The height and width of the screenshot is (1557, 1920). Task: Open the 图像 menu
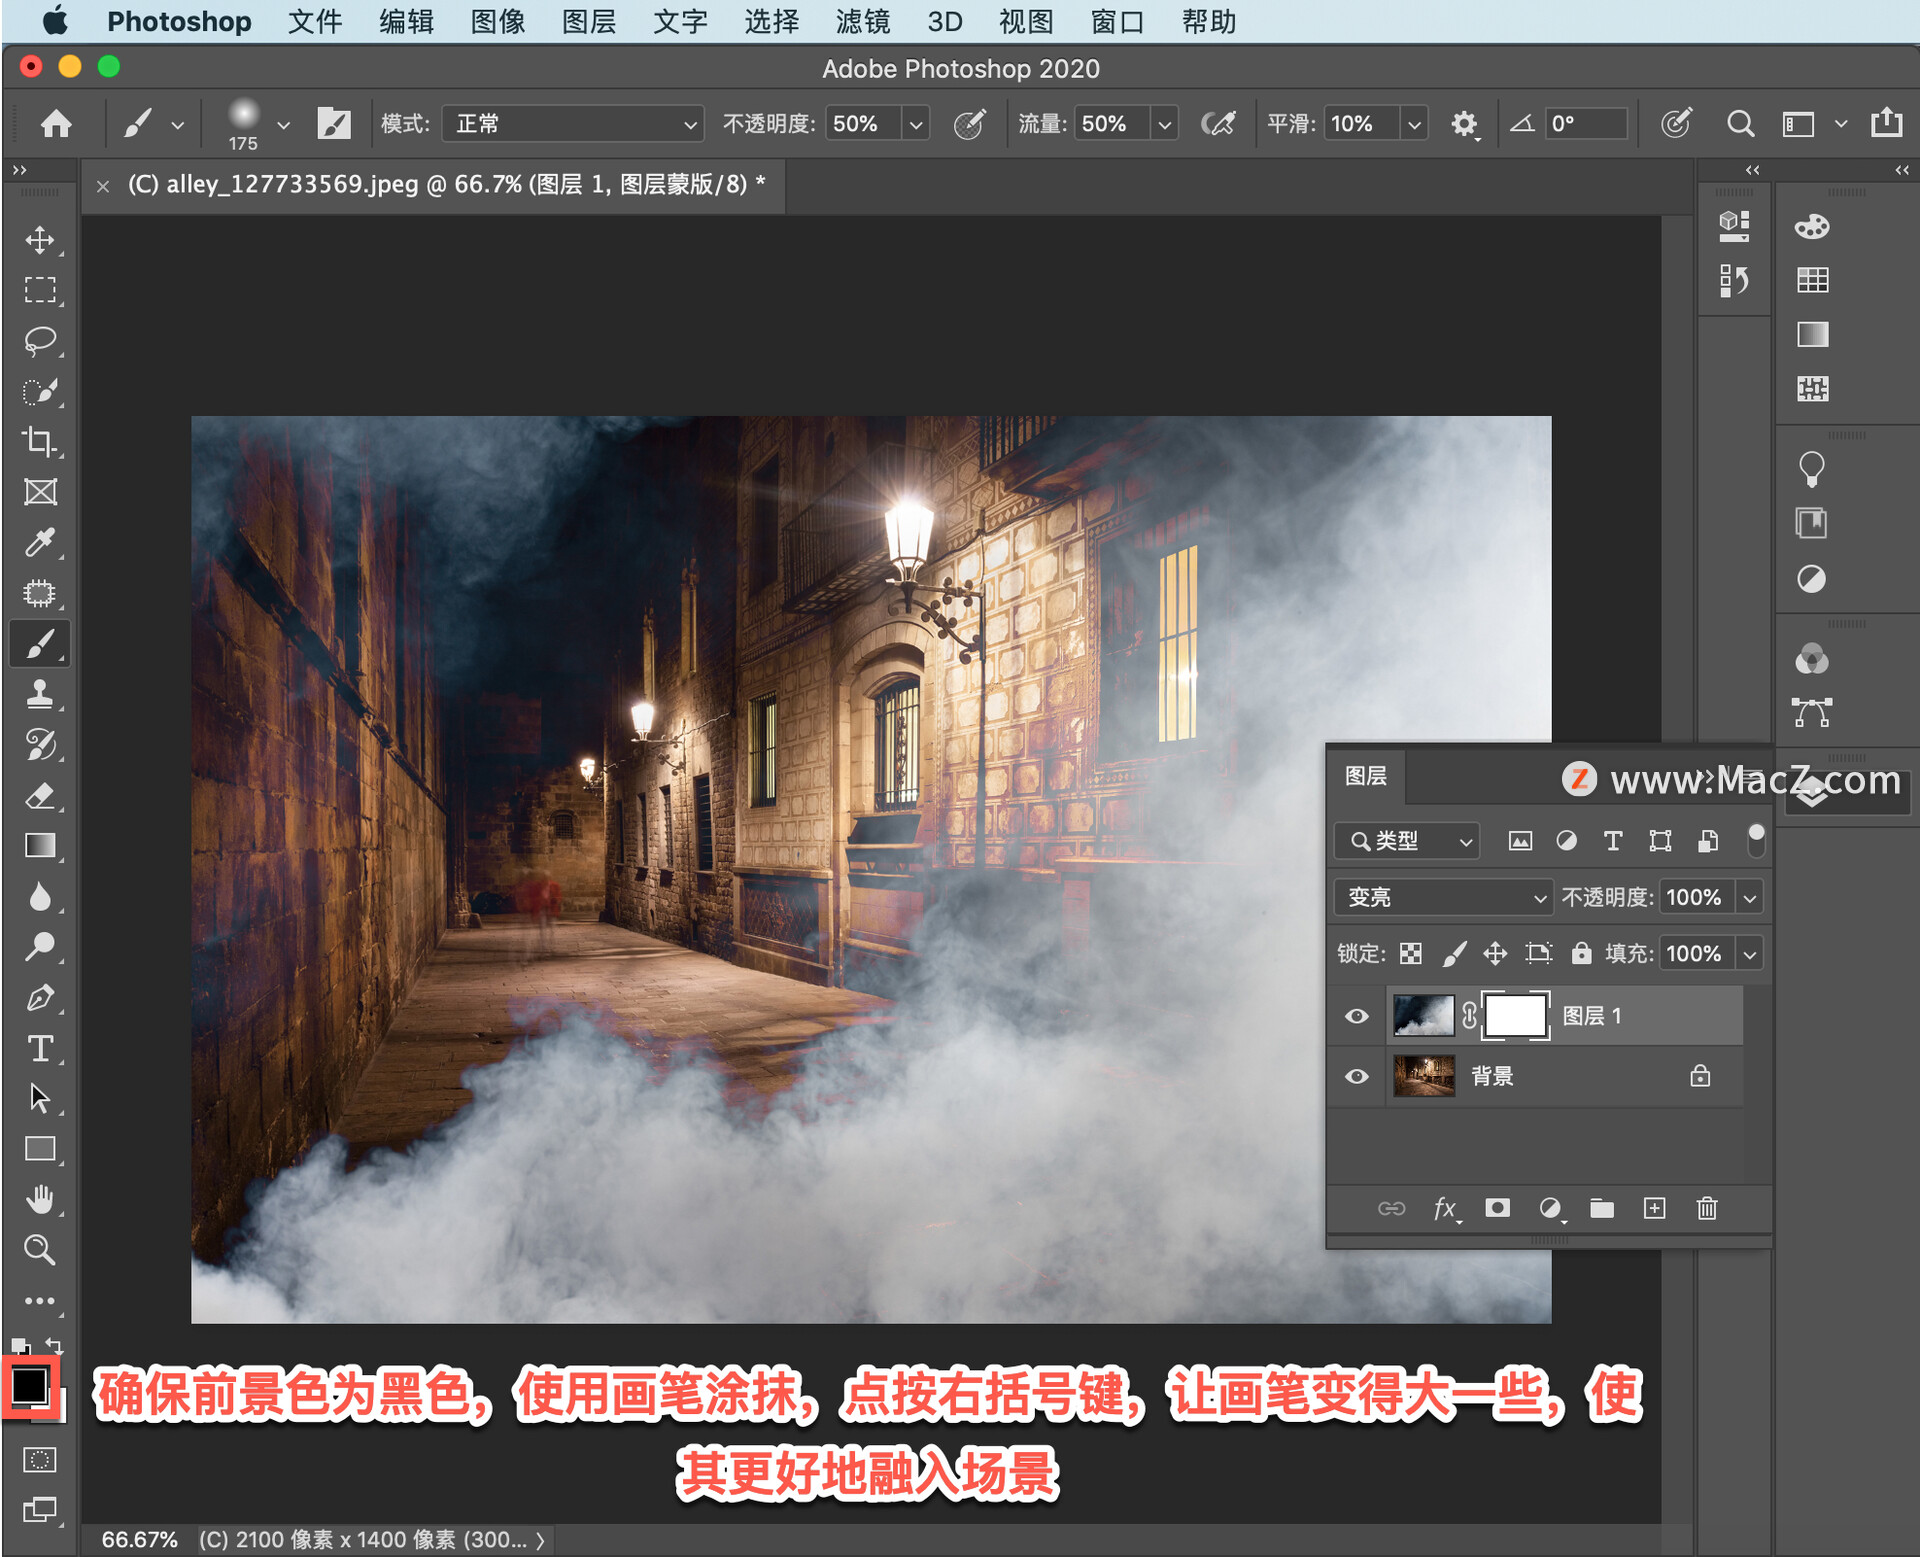click(x=498, y=21)
